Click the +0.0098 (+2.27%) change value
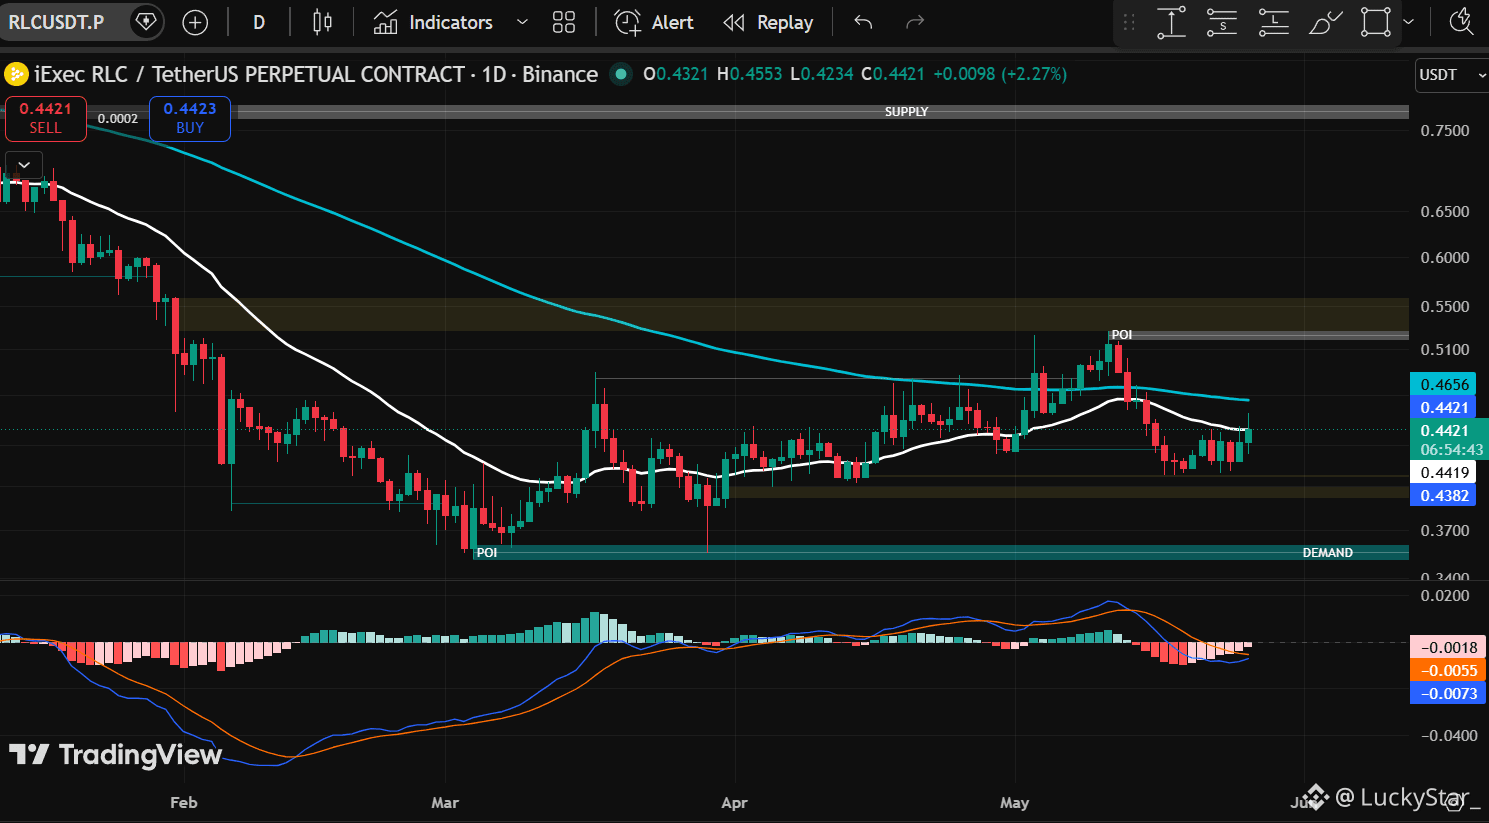This screenshot has height=823, width=1489. pyautogui.click(x=1000, y=74)
